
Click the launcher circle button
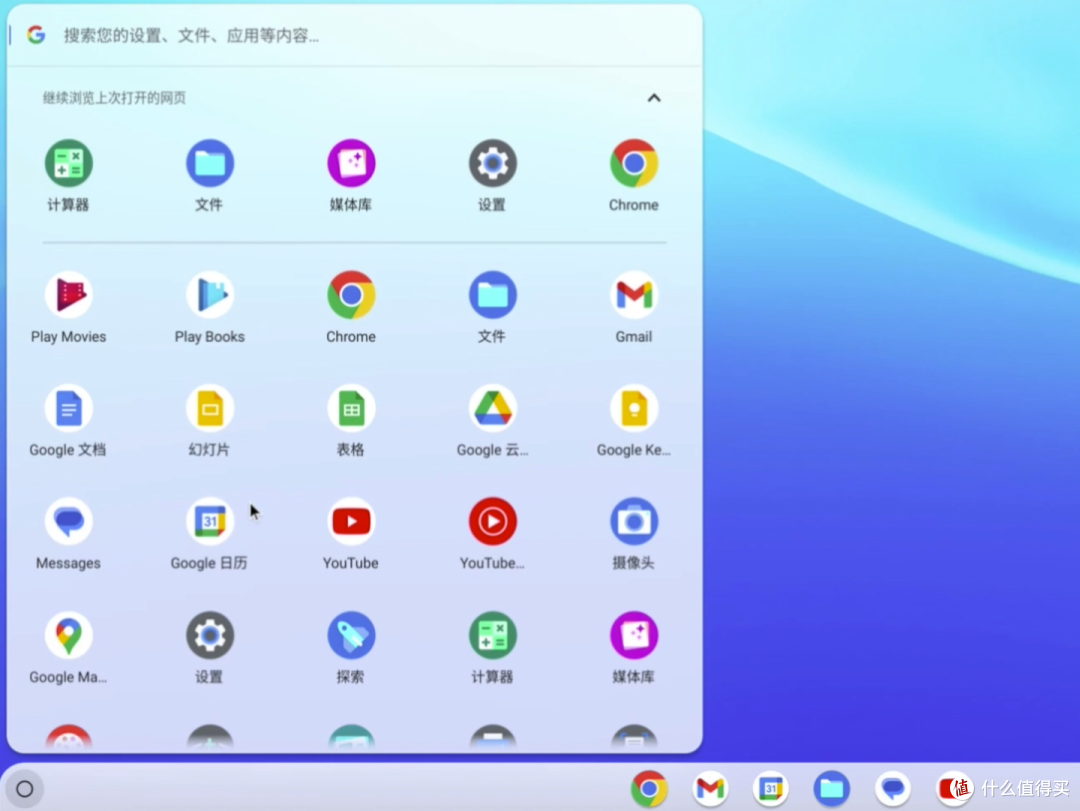click(25, 788)
